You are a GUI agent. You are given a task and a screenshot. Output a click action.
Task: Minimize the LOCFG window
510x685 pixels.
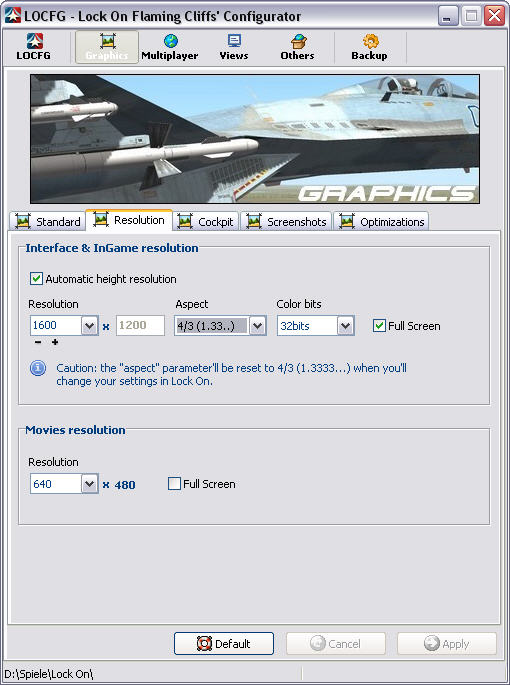[448, 16]
